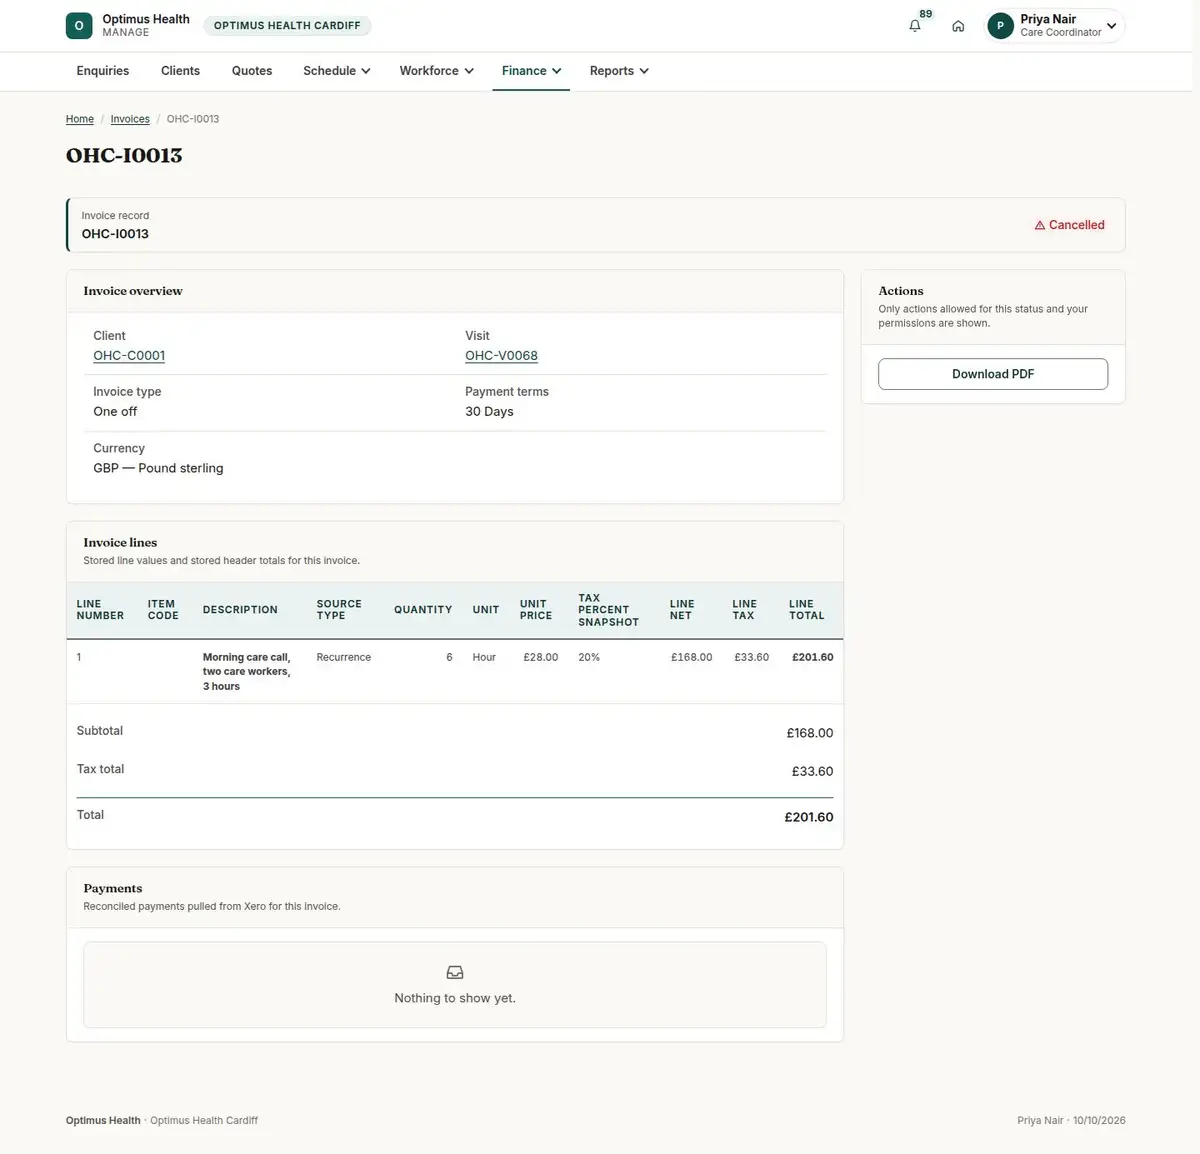The height and width of the screenshot is (1154, 1200).
Task: Navigate to the Enquiries tab
Action: click(103, 71)
